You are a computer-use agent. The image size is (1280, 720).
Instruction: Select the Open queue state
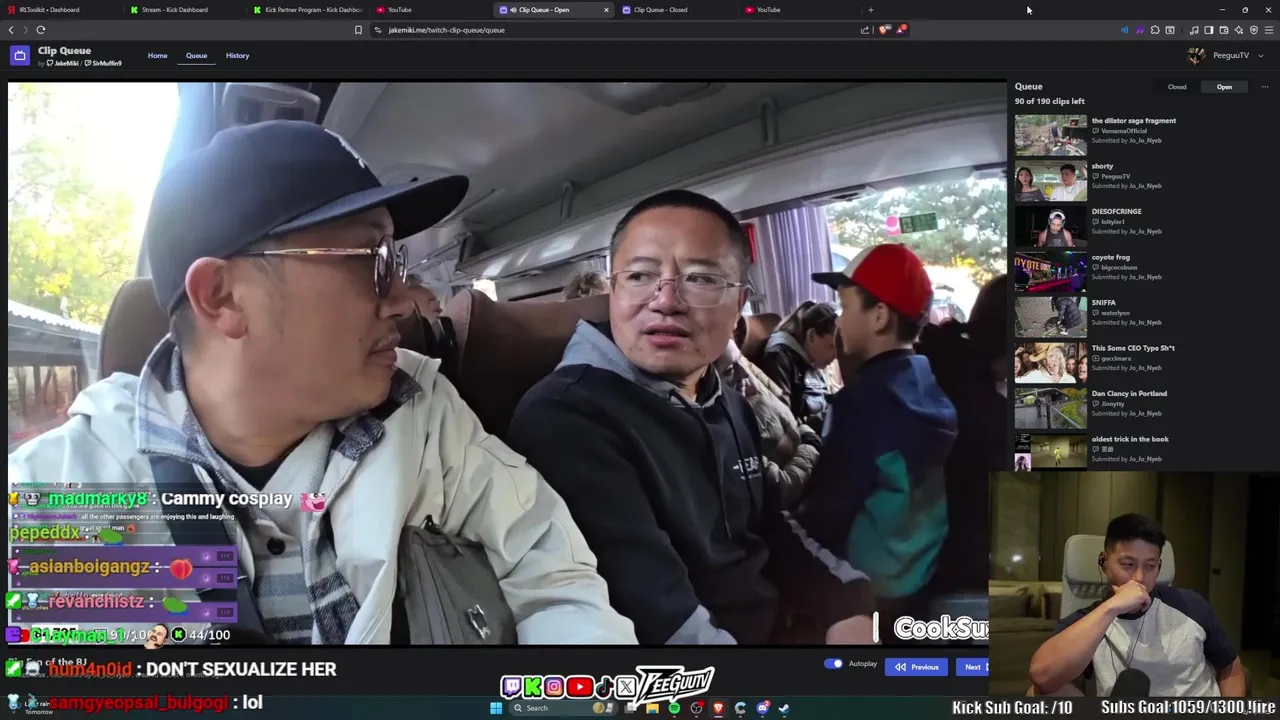[x=1224, y=87]
